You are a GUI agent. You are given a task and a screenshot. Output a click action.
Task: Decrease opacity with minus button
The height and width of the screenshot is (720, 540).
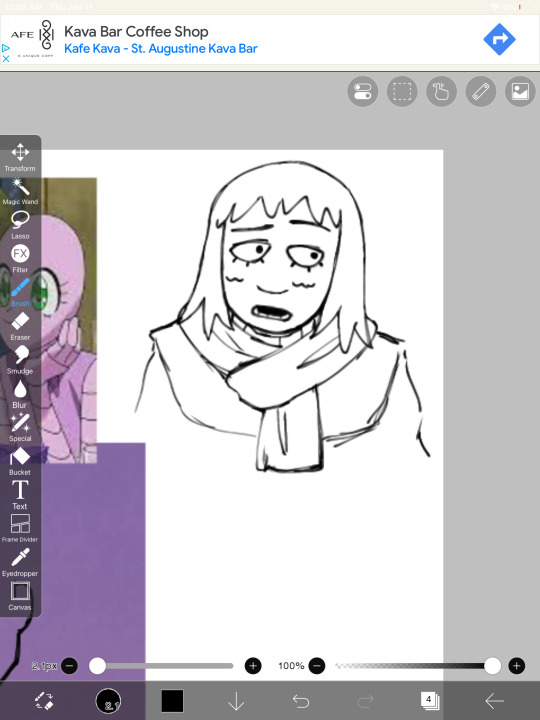317,665
